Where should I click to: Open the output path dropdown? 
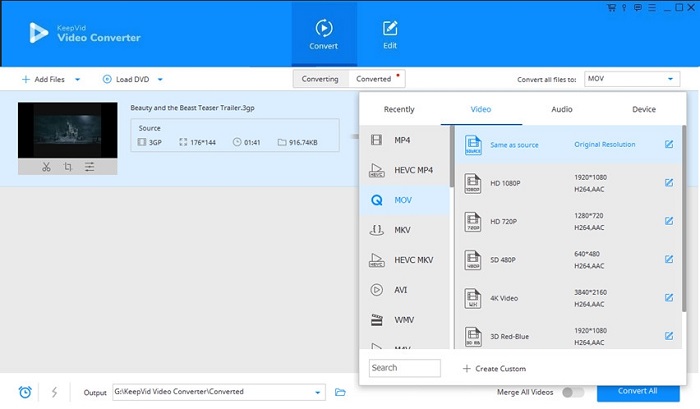pos(318,392)
